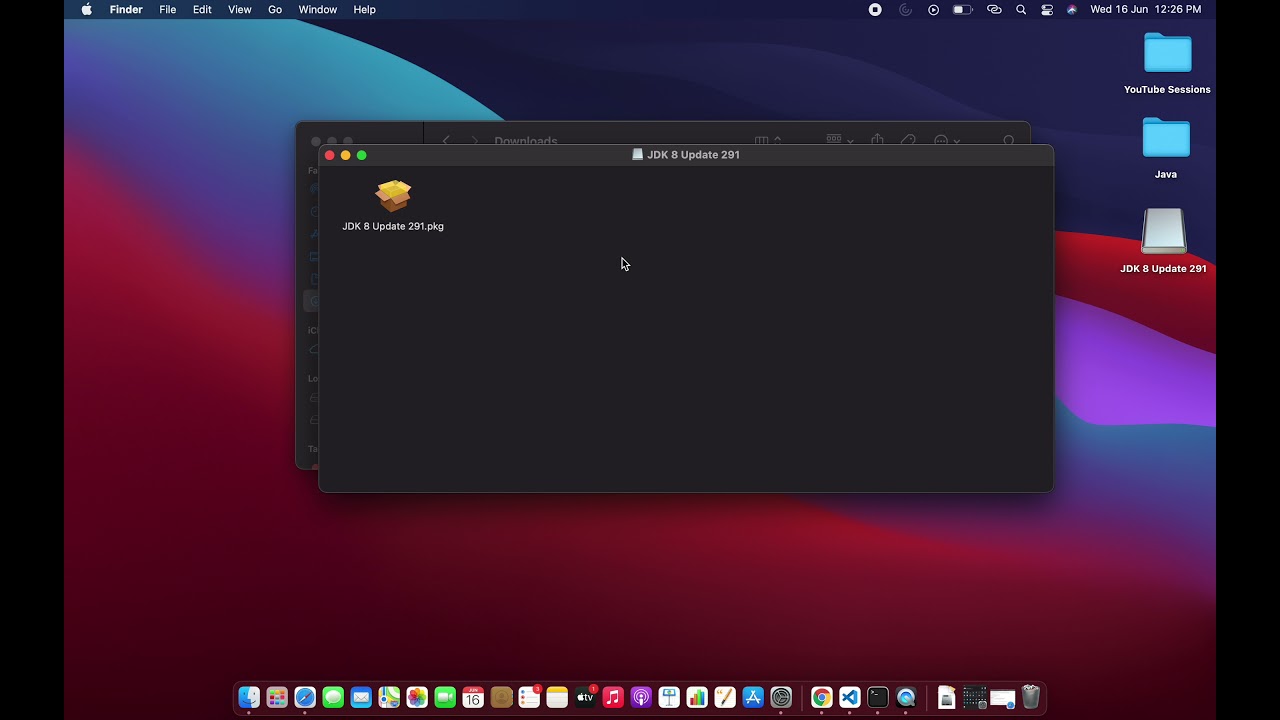Open Pages from the Dock
This screenshot has width=1280, height=720.
point(725,697)
